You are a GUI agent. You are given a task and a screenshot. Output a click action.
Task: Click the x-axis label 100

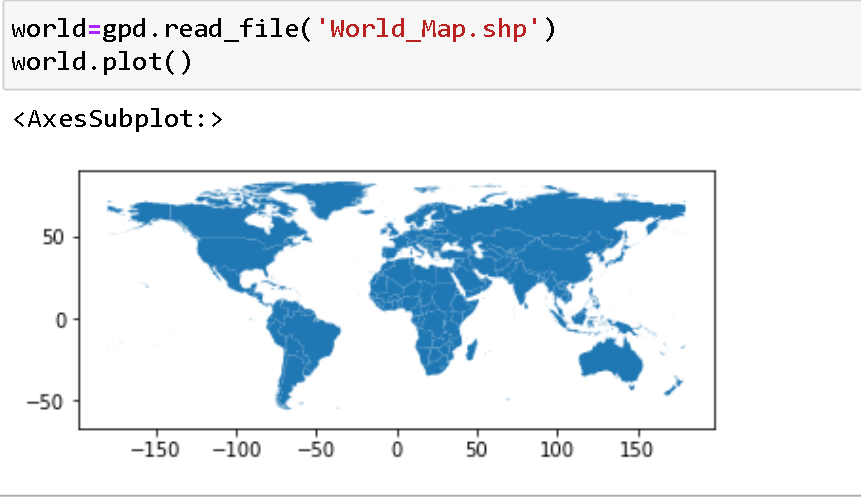point(557,450)
